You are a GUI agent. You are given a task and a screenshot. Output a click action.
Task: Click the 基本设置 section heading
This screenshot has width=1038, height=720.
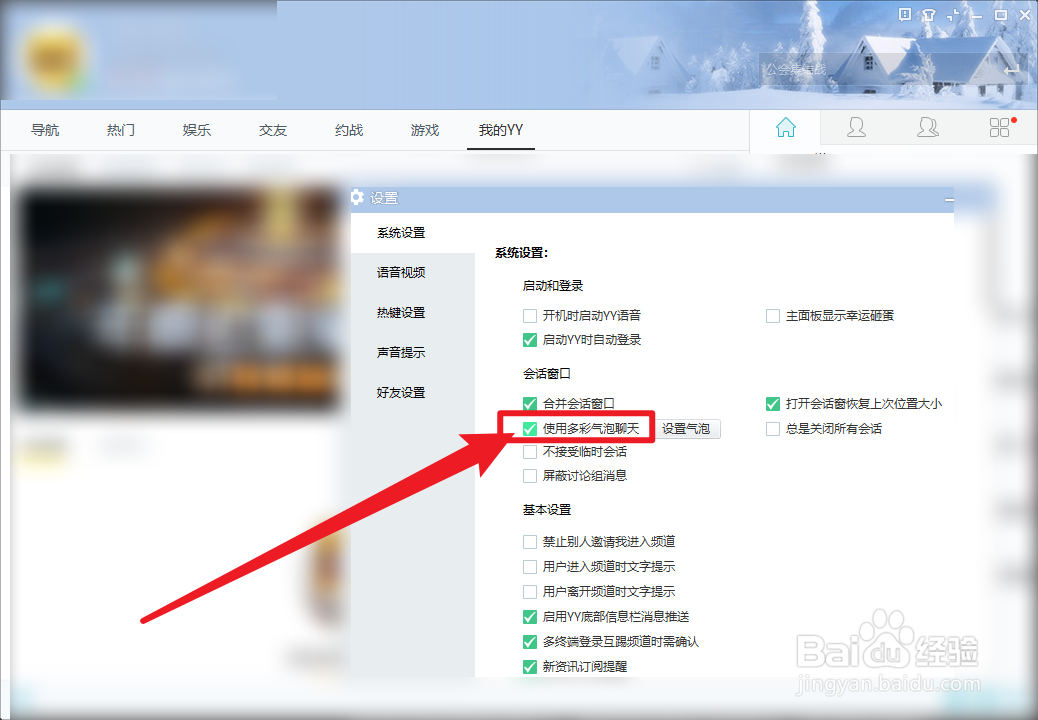coord(547,510)
